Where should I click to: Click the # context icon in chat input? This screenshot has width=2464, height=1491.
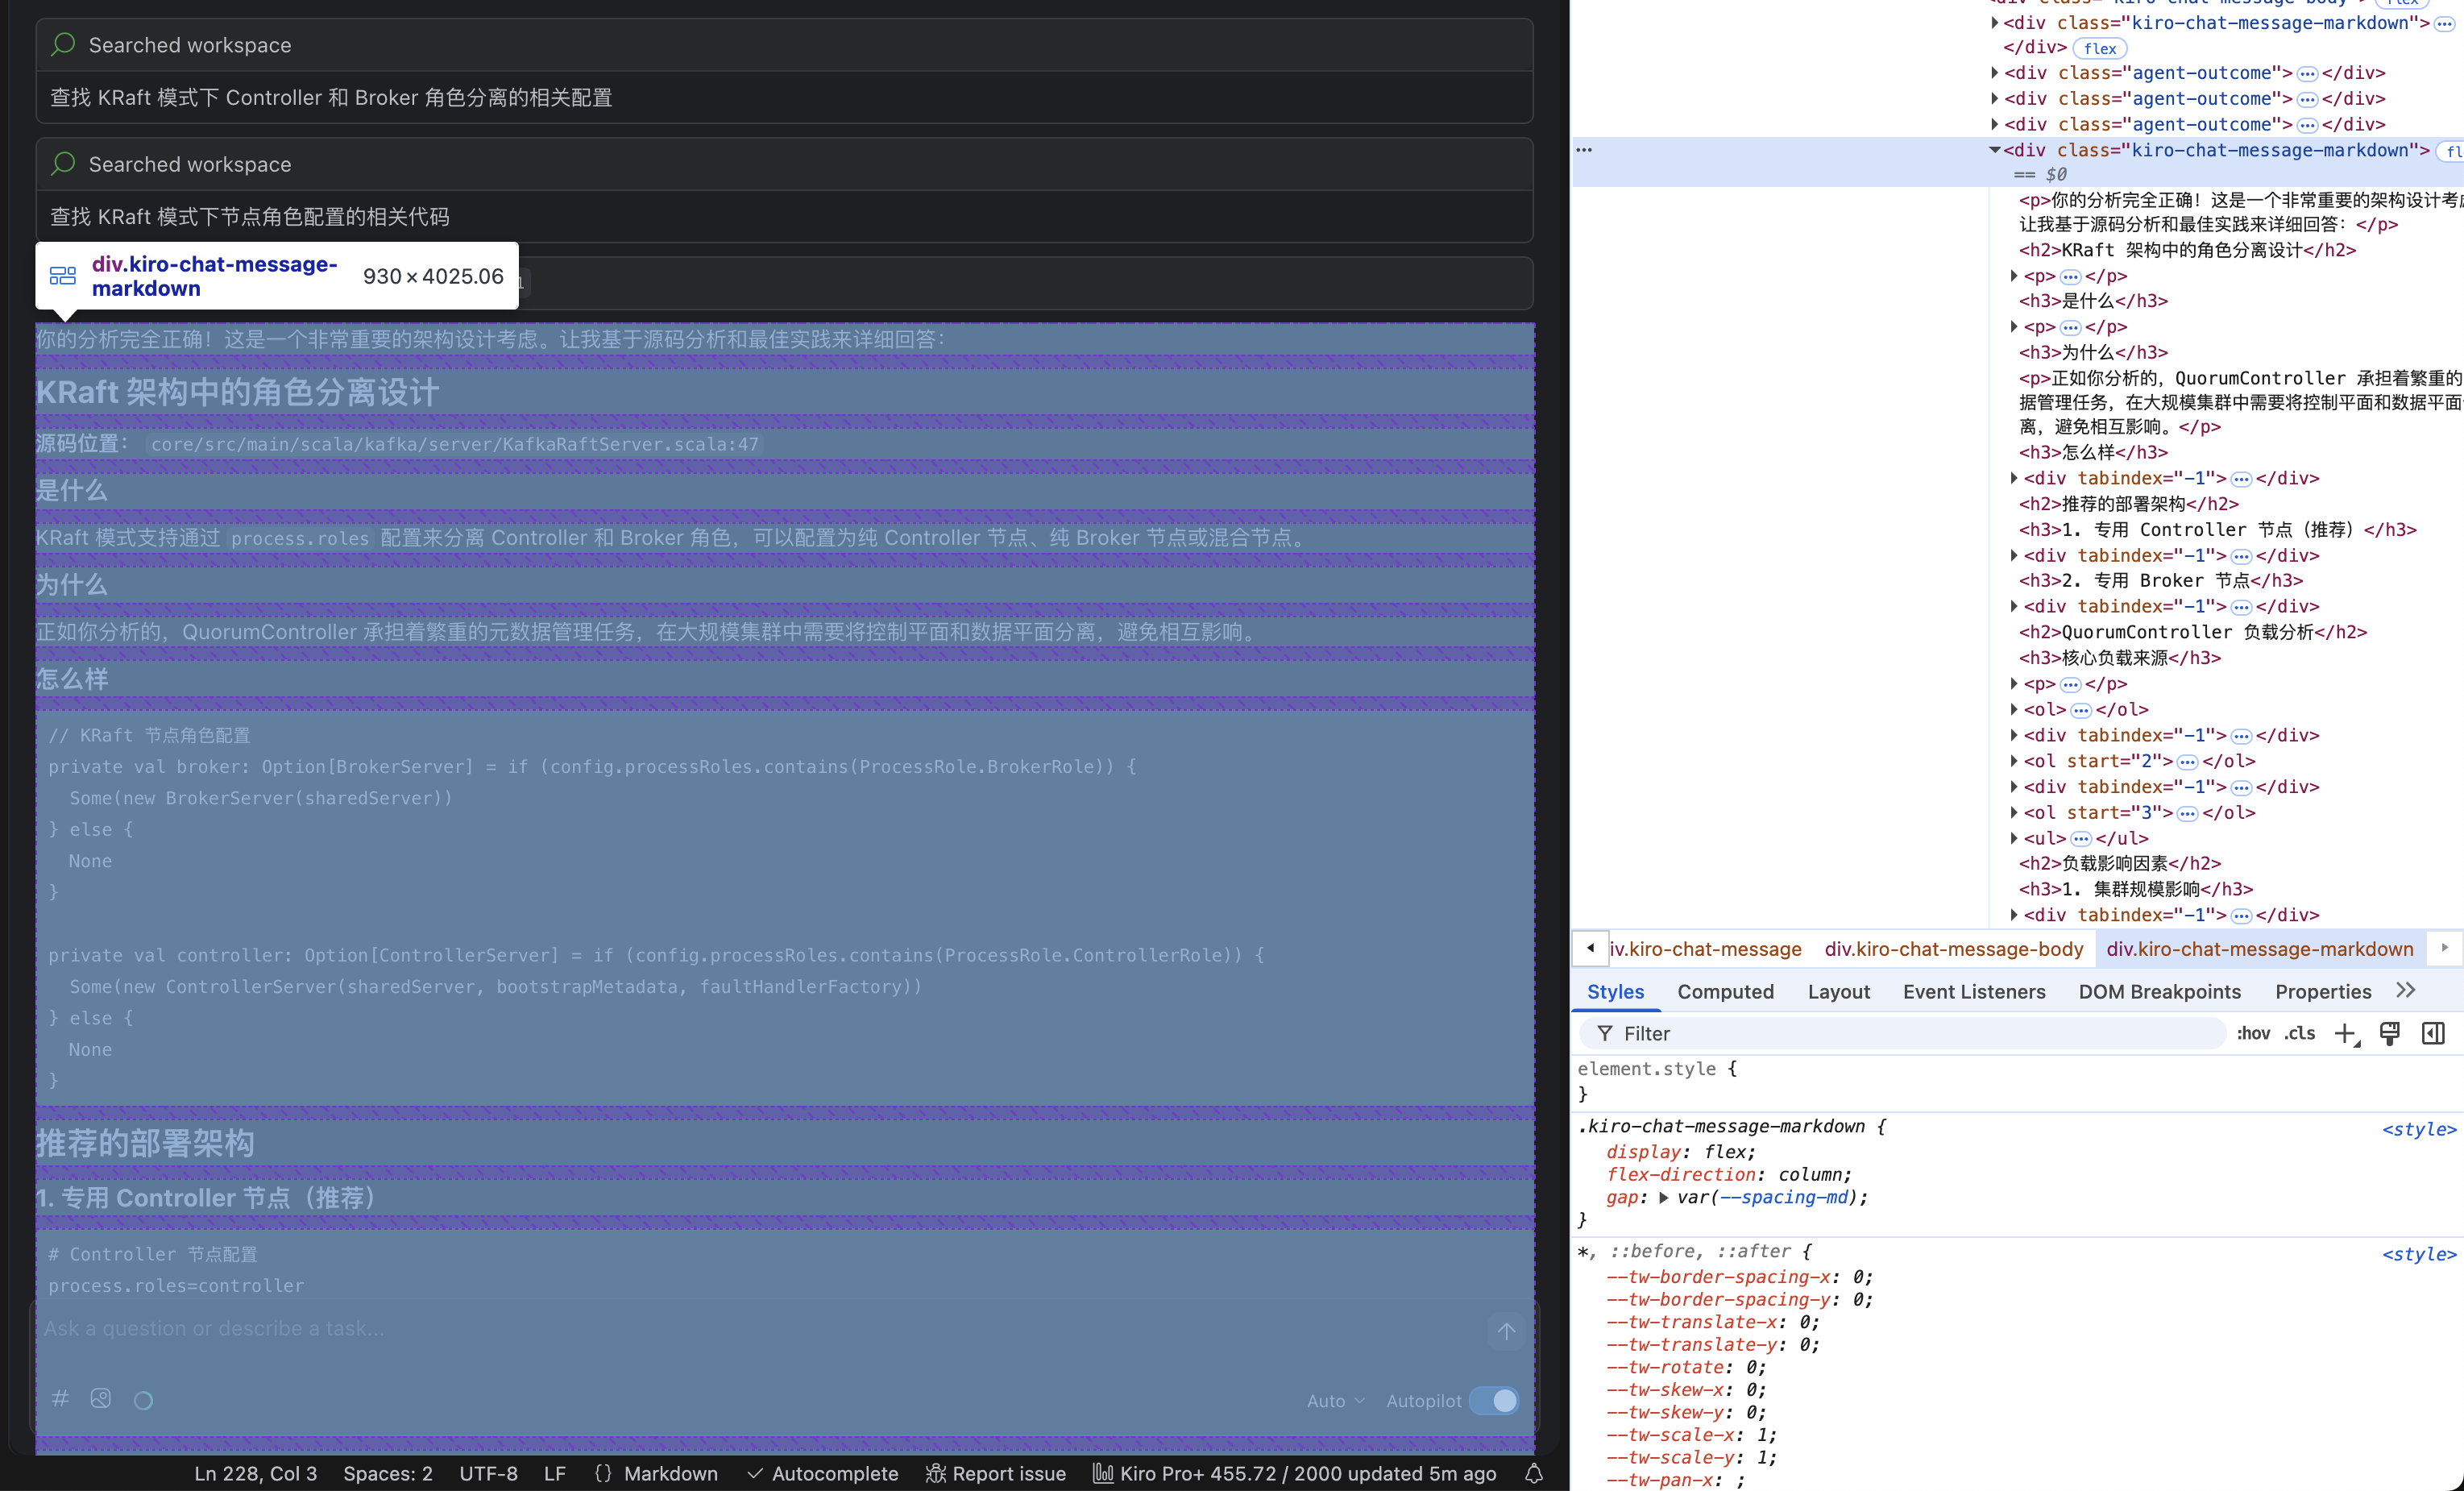[x=60, y=1399]
